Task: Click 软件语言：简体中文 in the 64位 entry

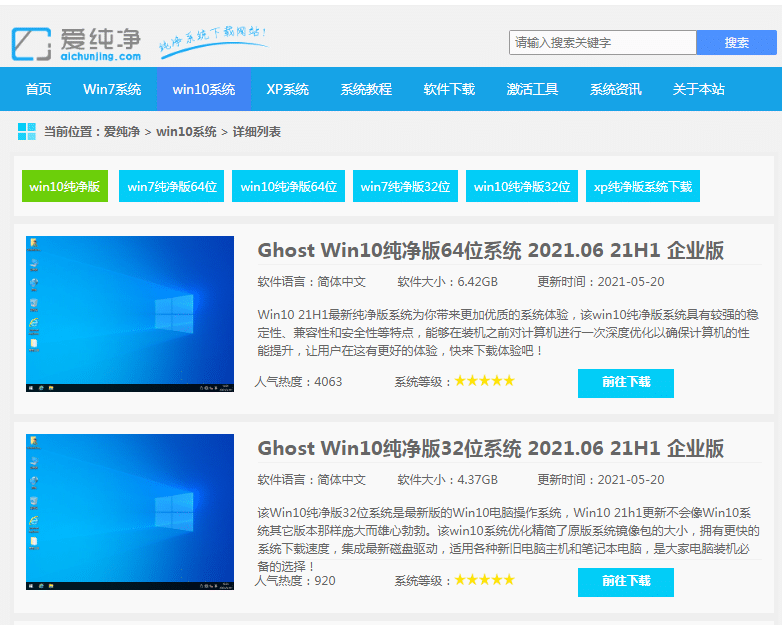Action: (x=312, y=282)
